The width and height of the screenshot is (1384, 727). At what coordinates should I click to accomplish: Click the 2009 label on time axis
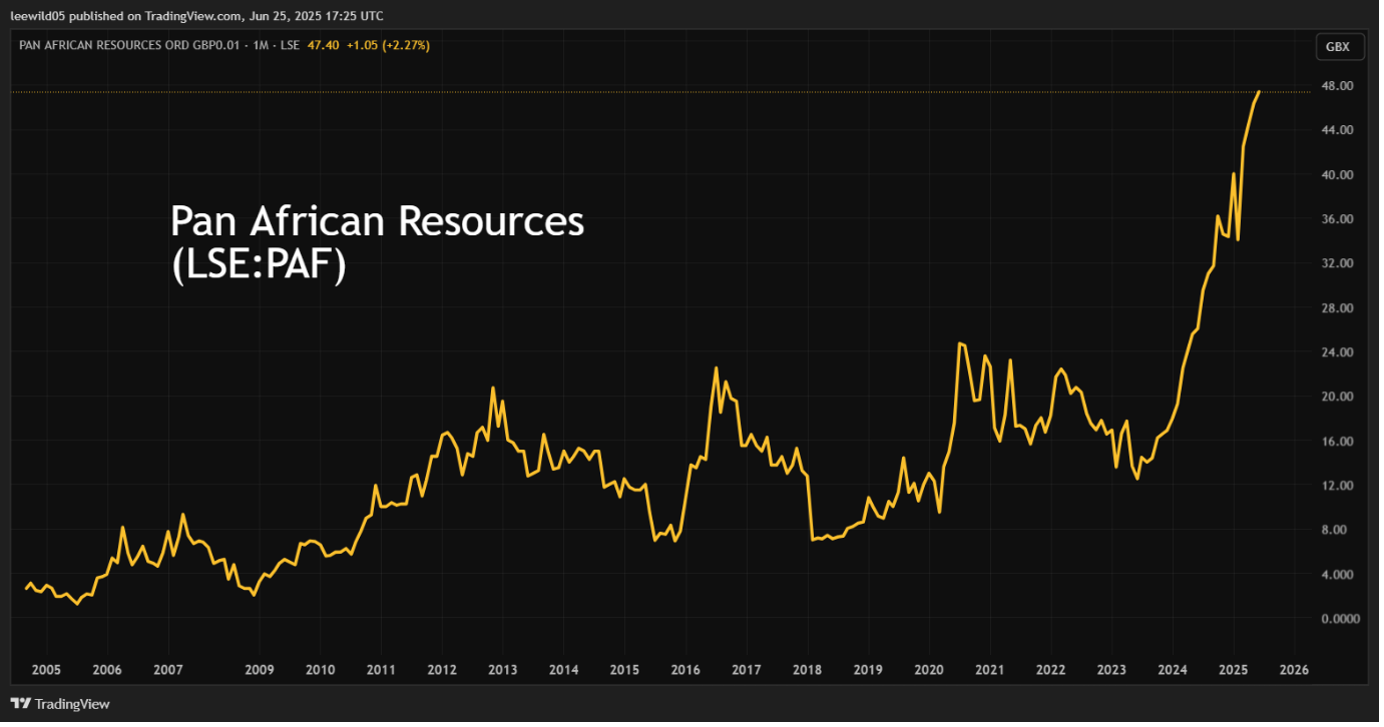tap(259, 670)
